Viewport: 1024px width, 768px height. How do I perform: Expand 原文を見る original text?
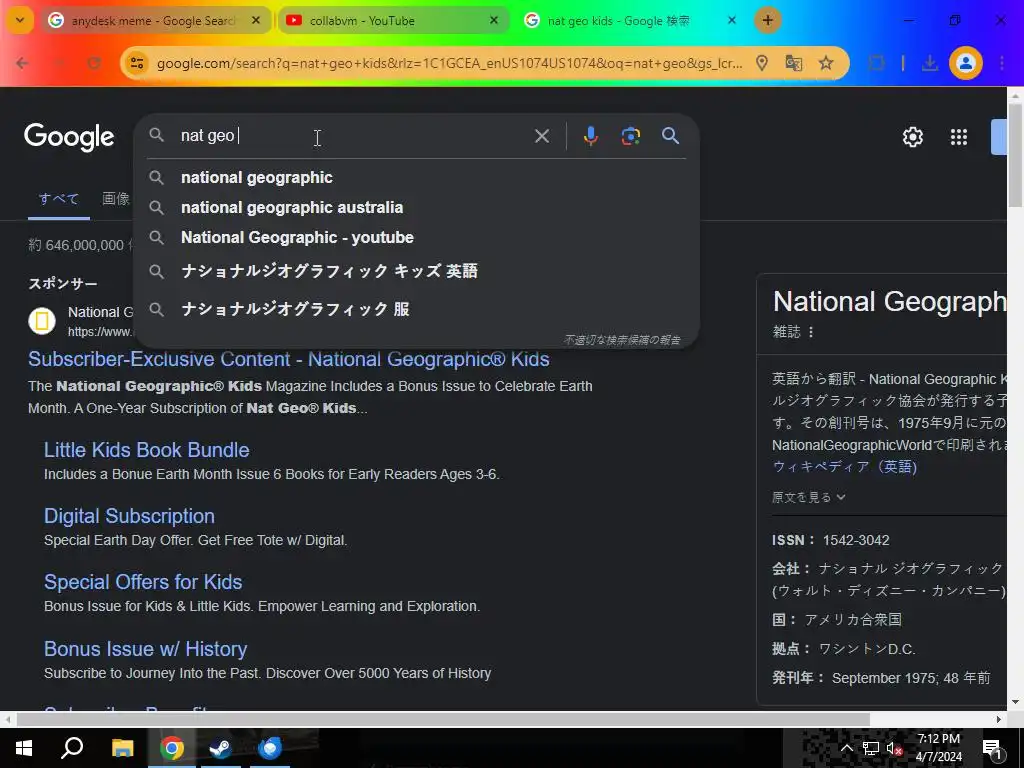point(808,497)
